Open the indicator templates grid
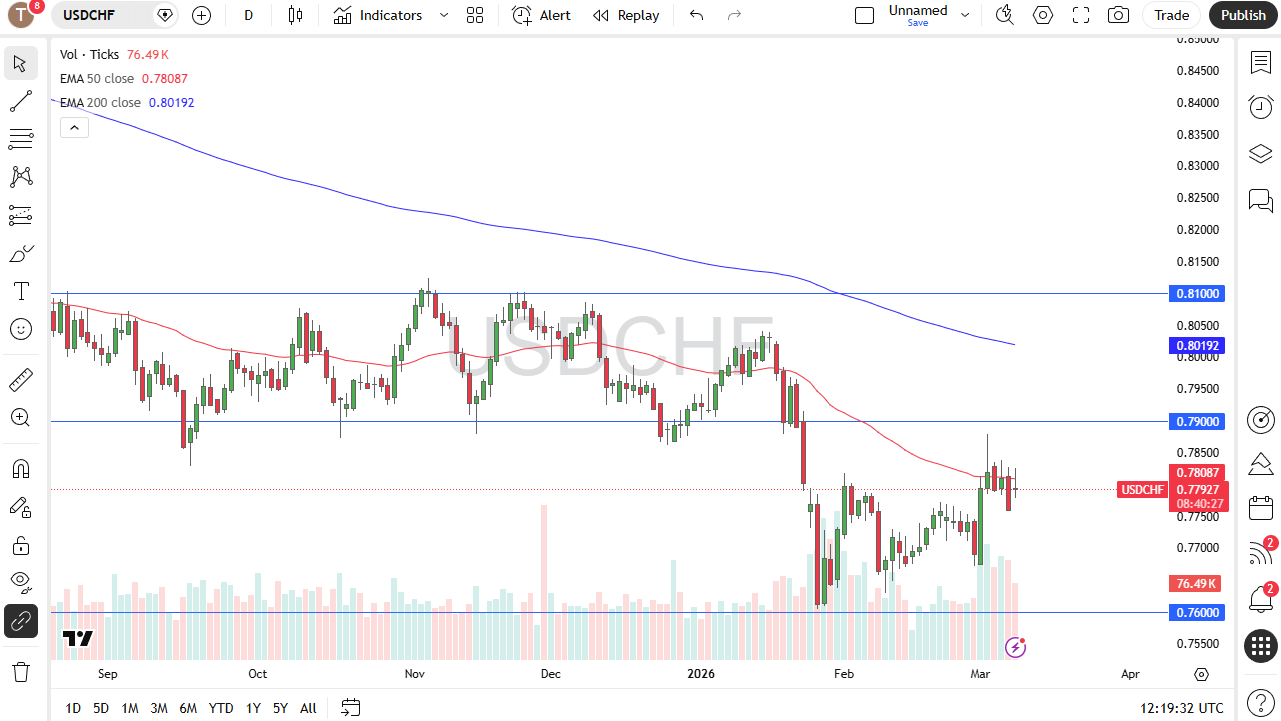This screenshot has height=721, width=1281. point(475,15)
